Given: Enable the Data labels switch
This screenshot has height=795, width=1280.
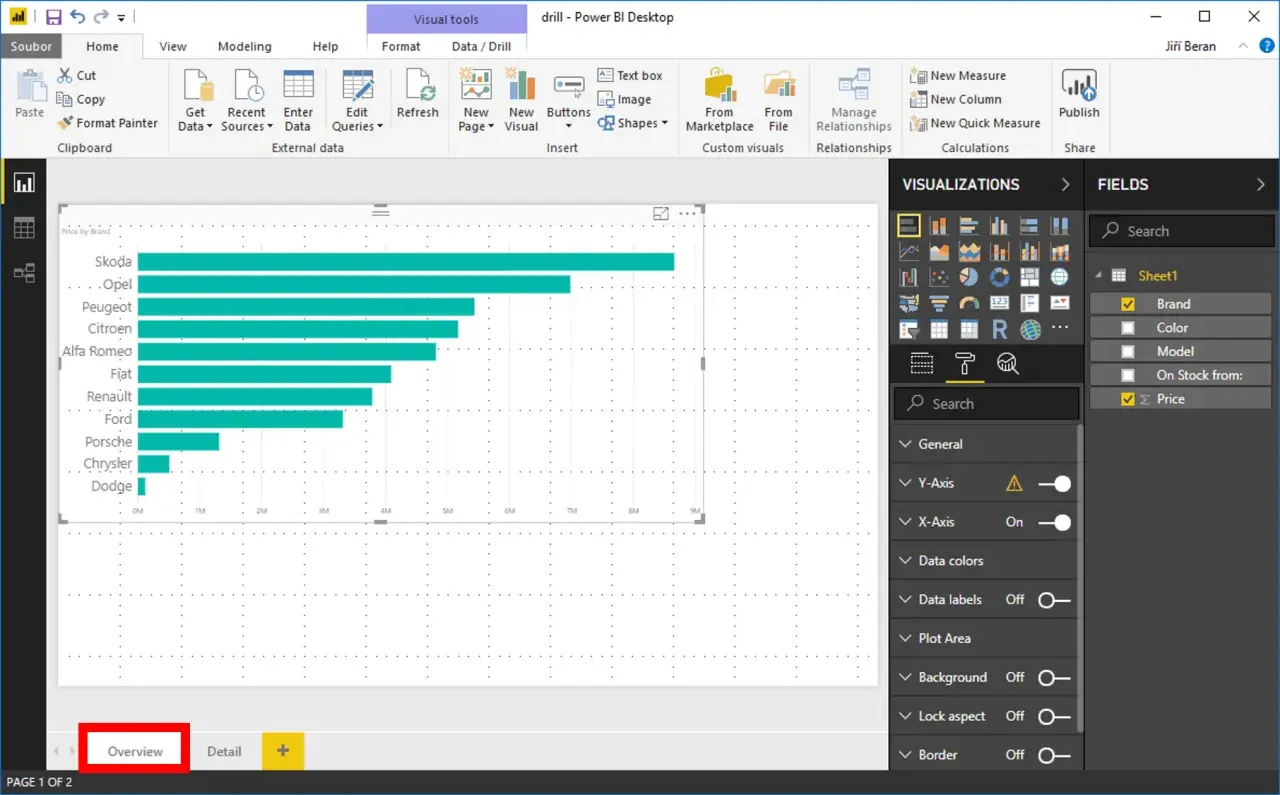Looking at the screenshot, I should (x=1054, y=600).
